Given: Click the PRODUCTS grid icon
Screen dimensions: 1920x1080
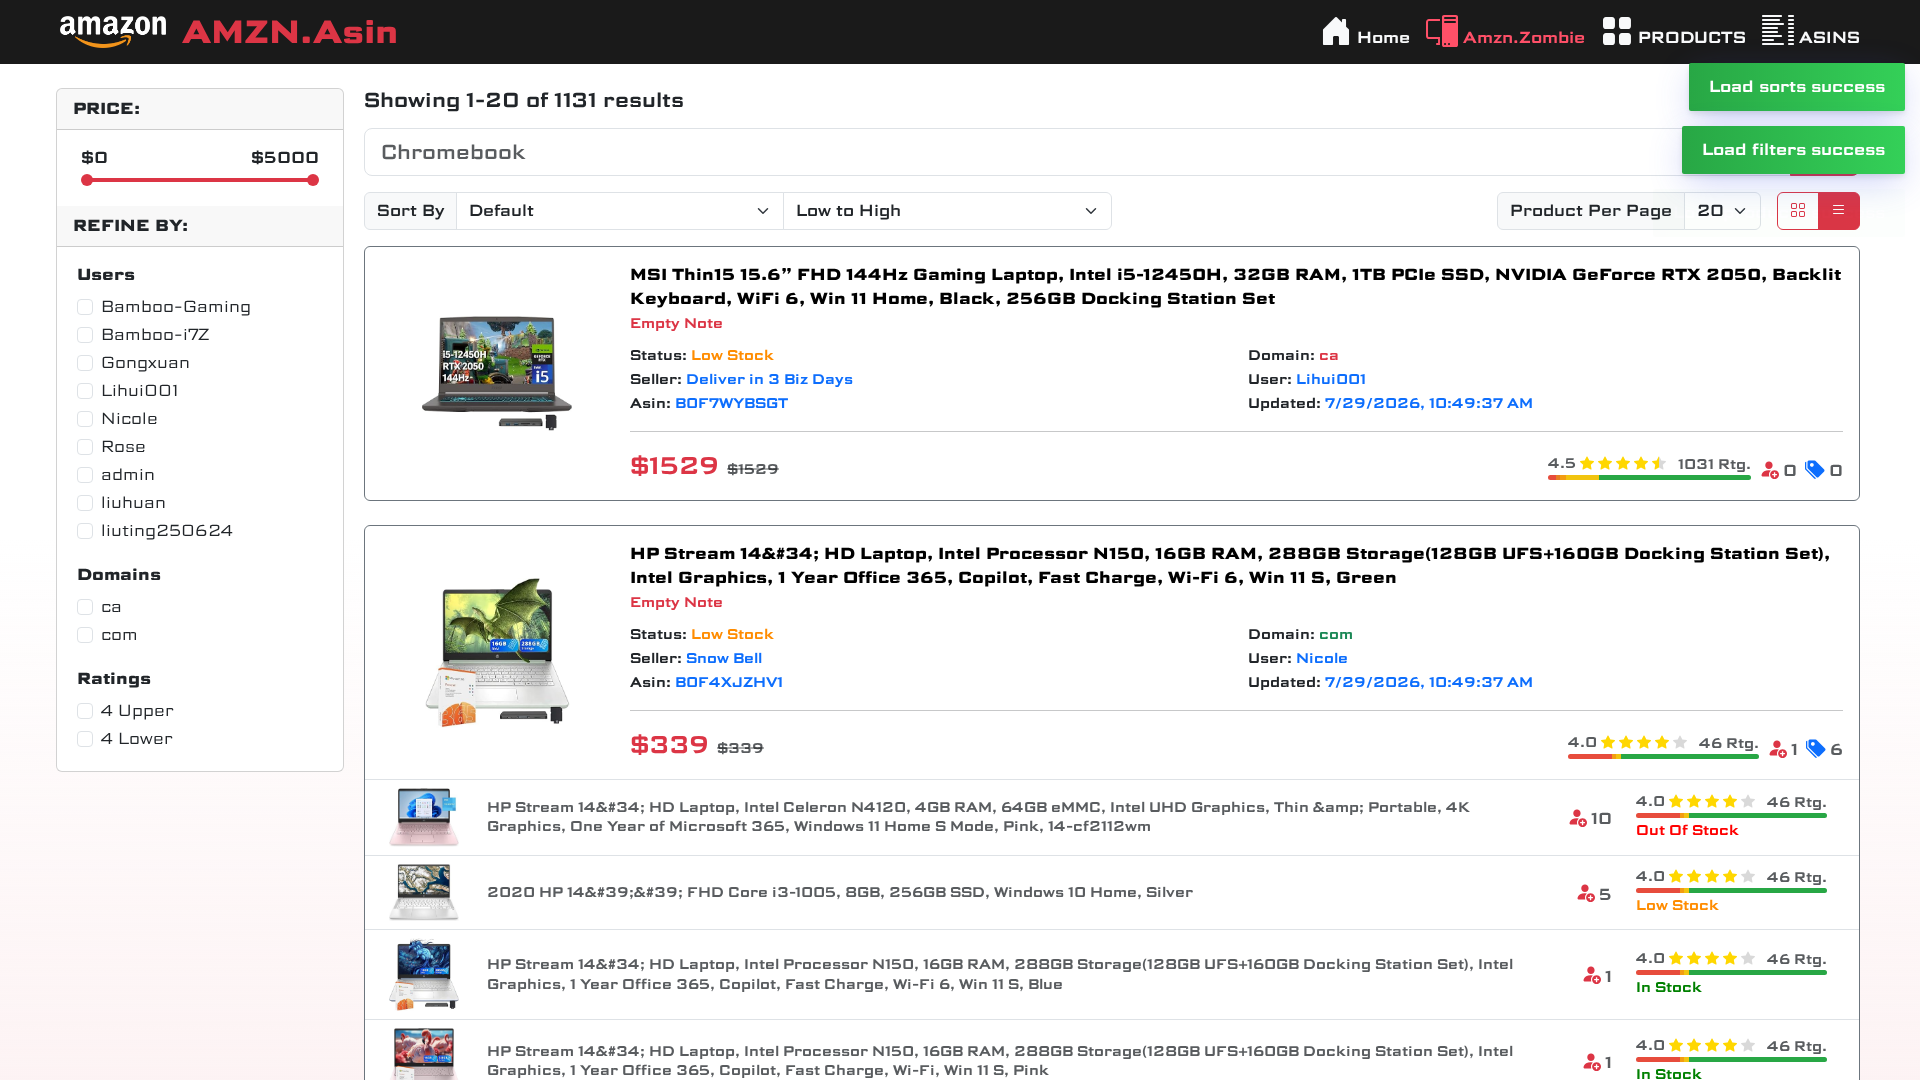Looking at the screenshot, I should tap(1617, 31).
